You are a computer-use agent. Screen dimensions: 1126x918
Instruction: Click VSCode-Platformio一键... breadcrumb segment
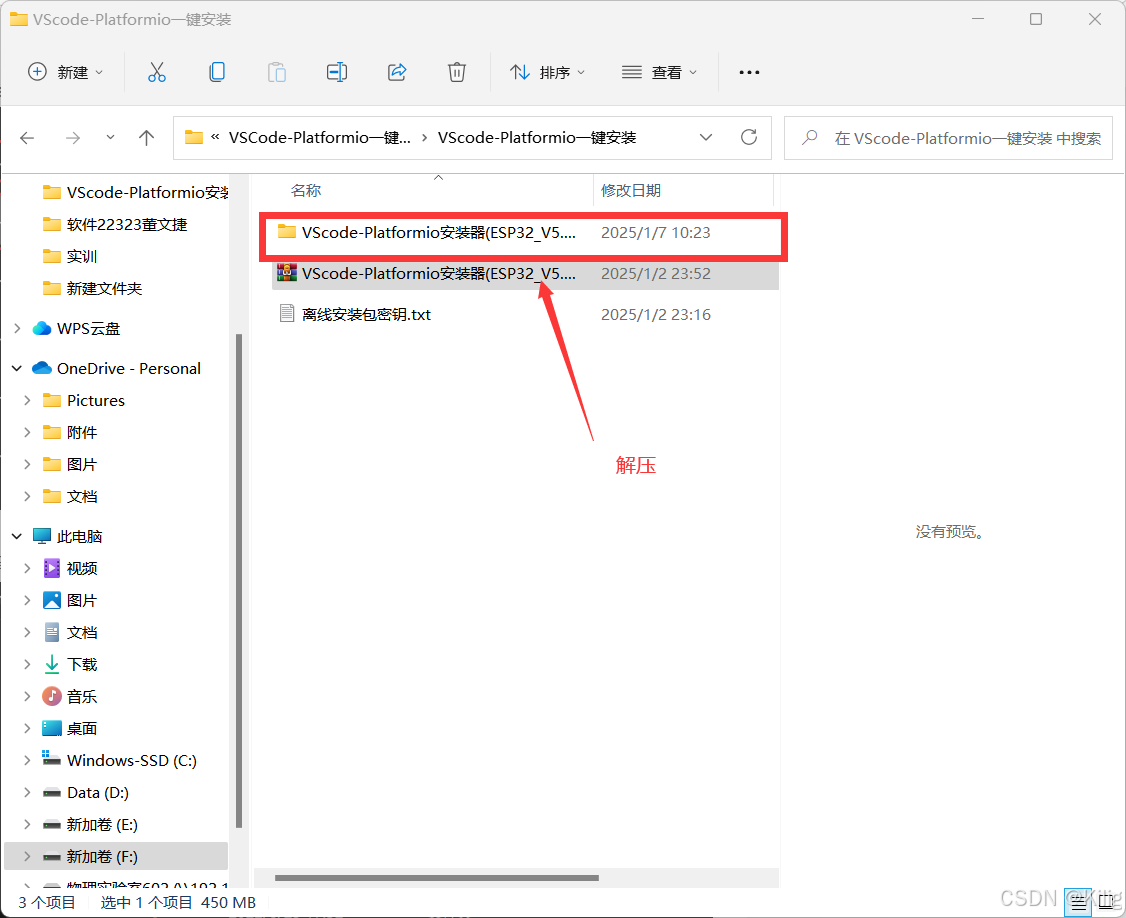(320, 137)
